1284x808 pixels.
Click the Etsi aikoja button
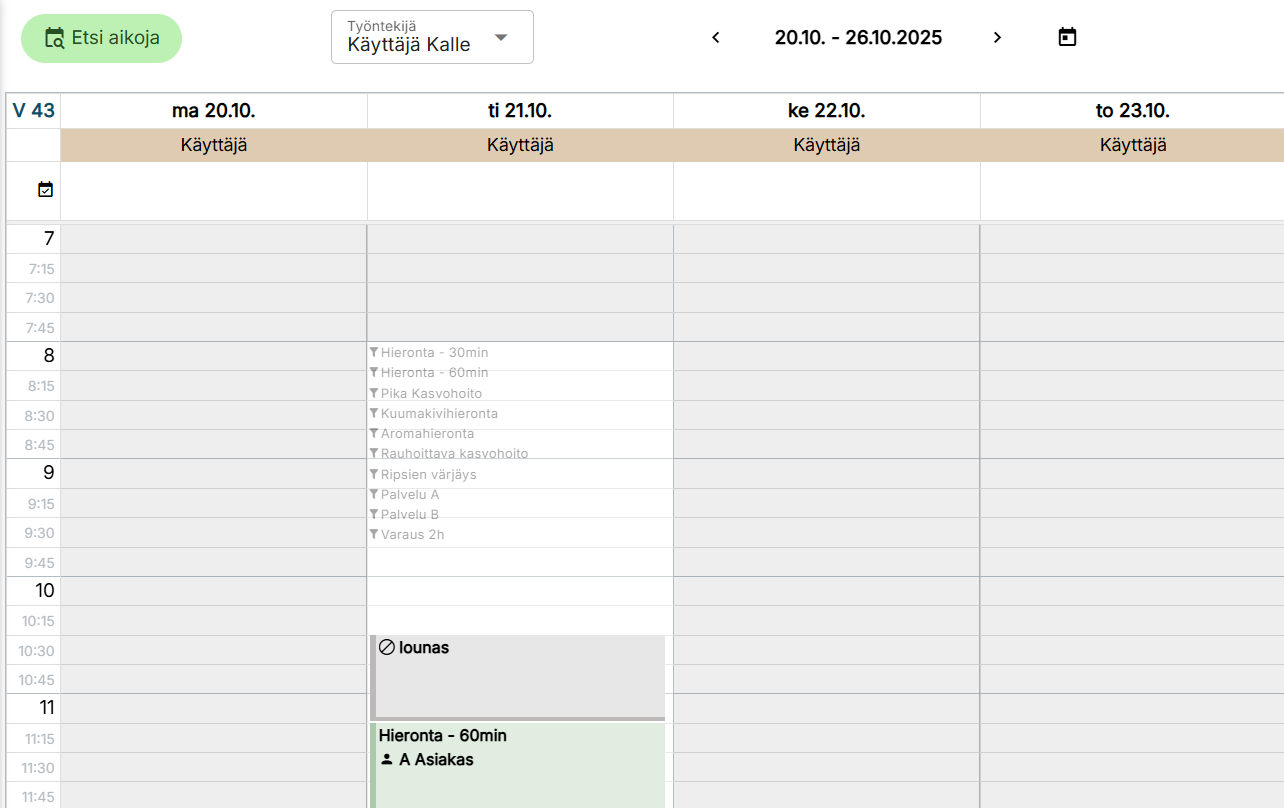(101, 38)
